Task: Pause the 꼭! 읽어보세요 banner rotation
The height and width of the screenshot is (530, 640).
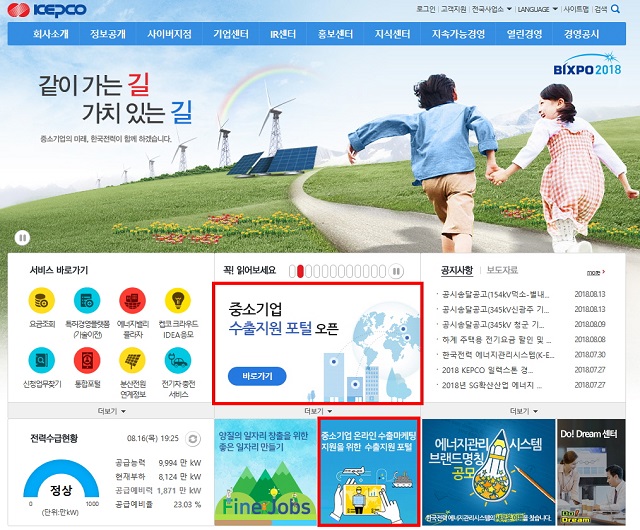Action: coord(397,271)
